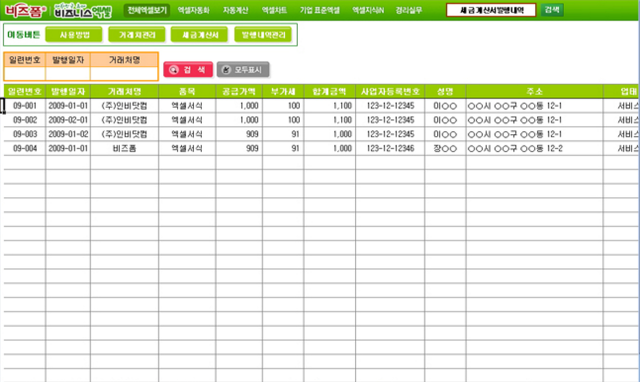The width and height of the screenshot is (640, 382).
Task: Click the 부가세 column header
Action: (x=283, y=91)
